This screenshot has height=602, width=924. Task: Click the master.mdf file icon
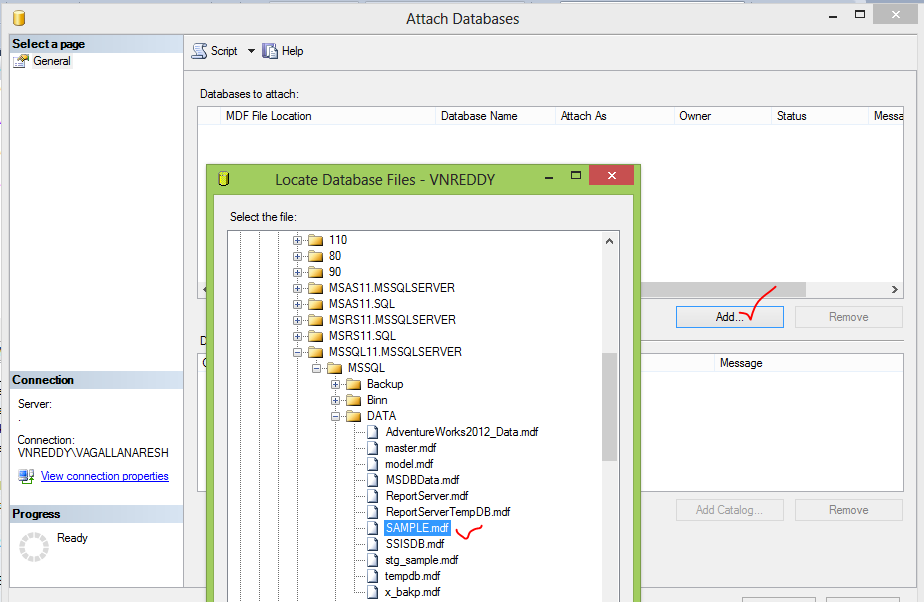372,448
